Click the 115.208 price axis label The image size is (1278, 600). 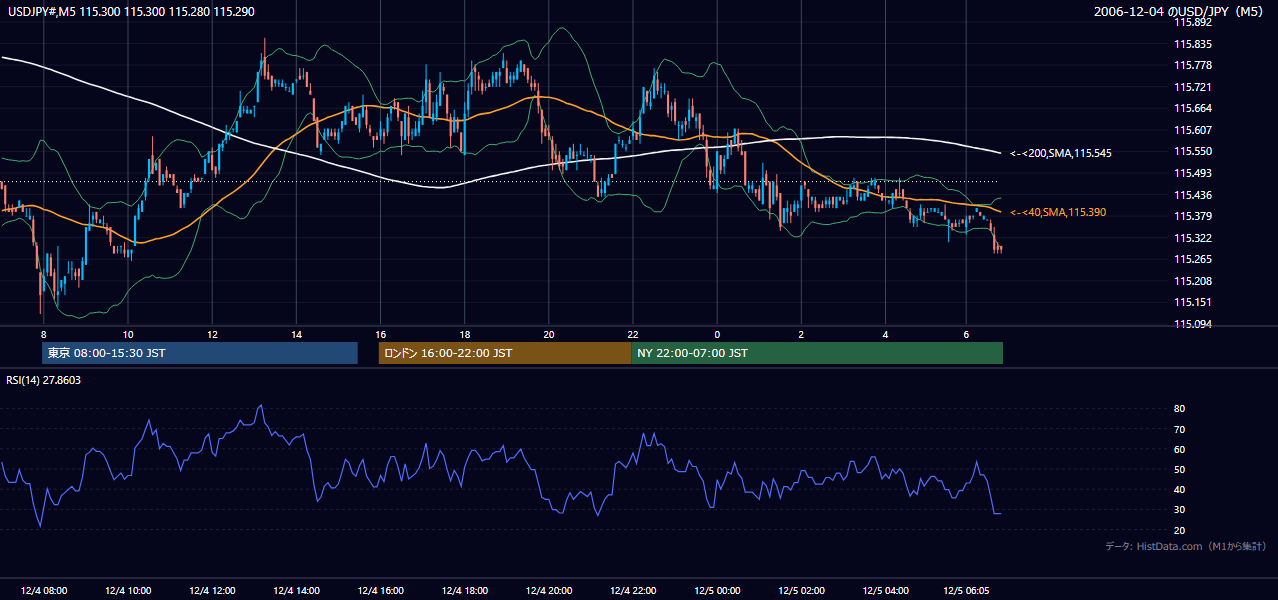point(1192,281)
